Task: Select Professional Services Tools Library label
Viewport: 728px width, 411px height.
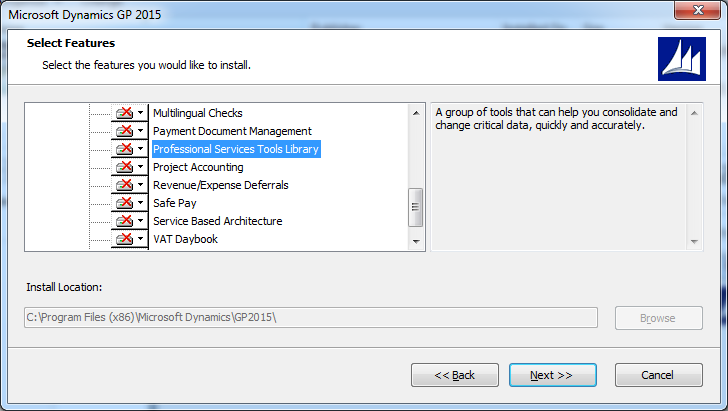Action: click(236, 149)
